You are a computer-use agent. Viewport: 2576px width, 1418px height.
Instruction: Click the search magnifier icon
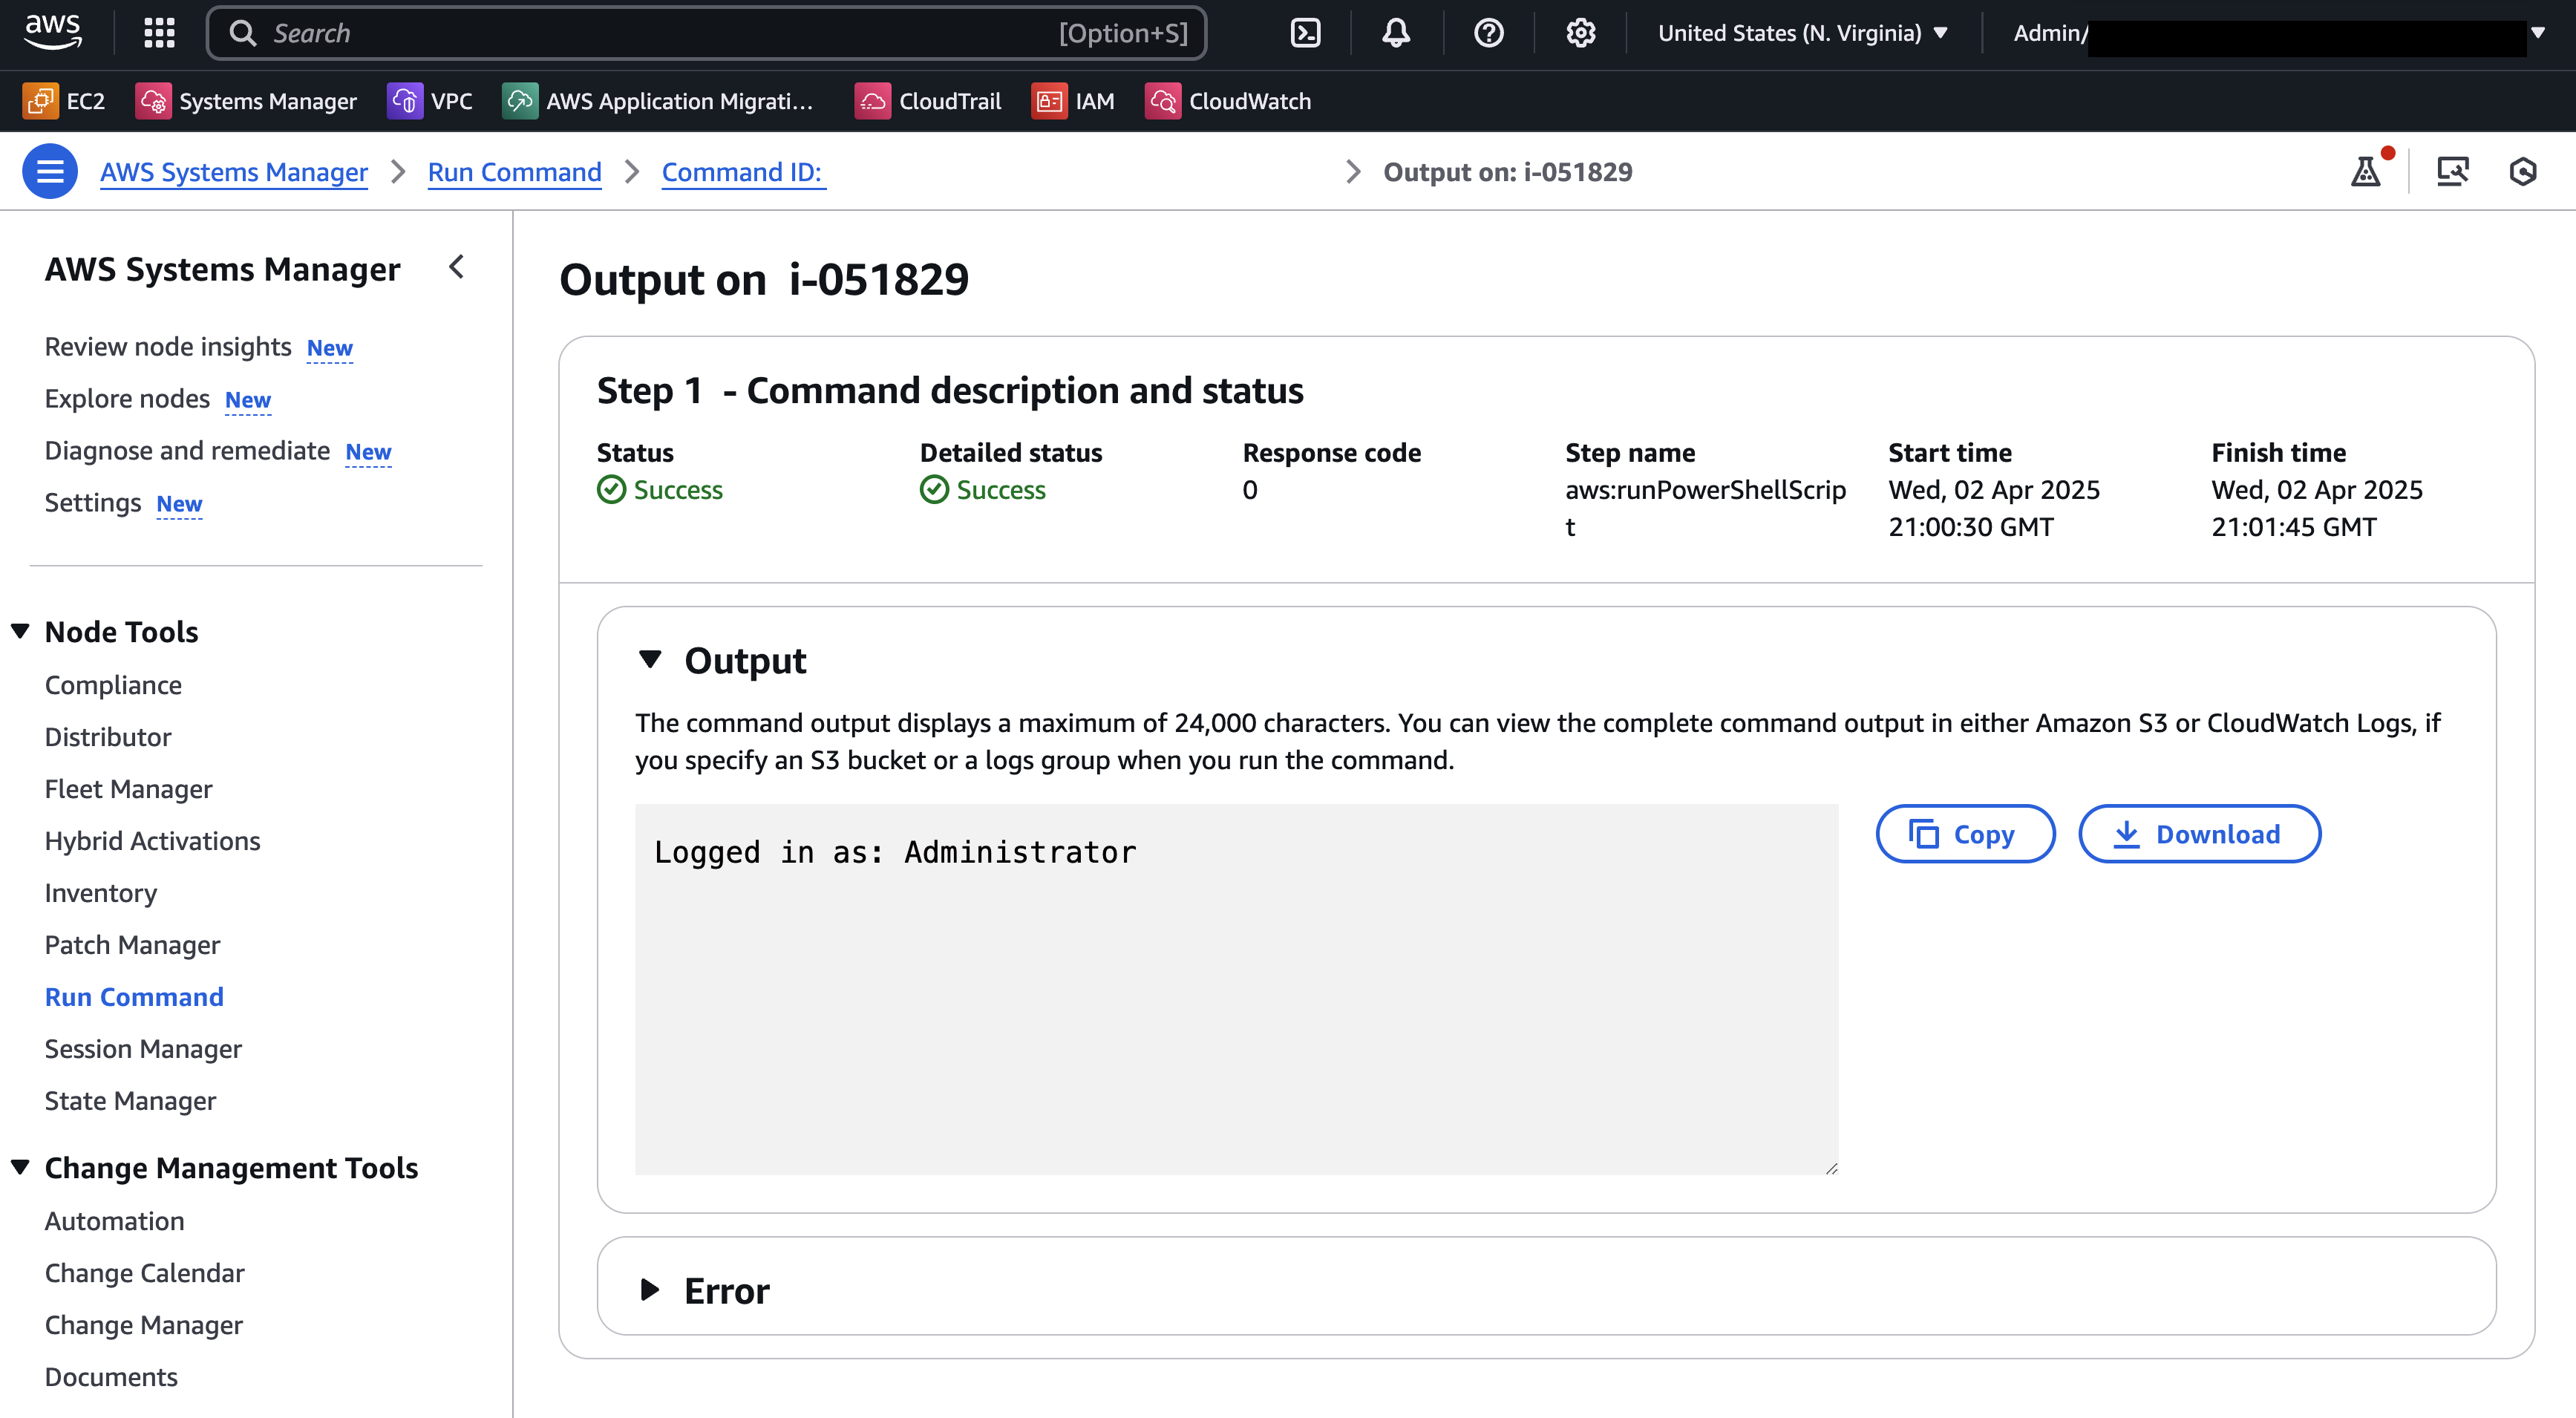pyautogui.click(x=242, y=33)
